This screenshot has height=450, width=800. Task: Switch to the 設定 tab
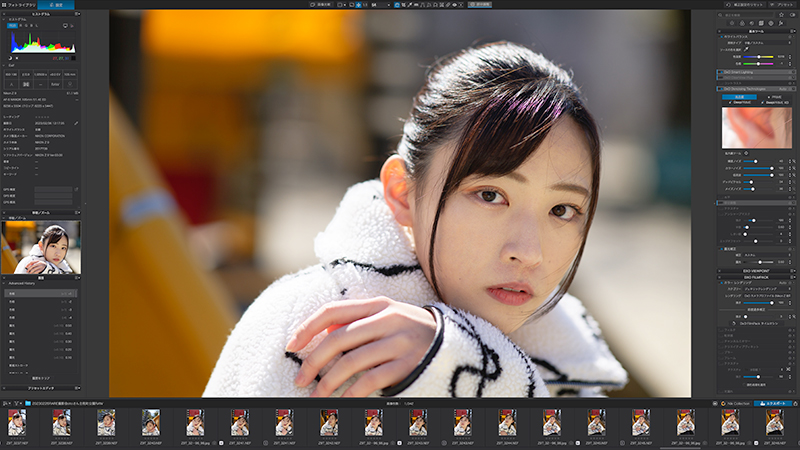tap(56, 5)
